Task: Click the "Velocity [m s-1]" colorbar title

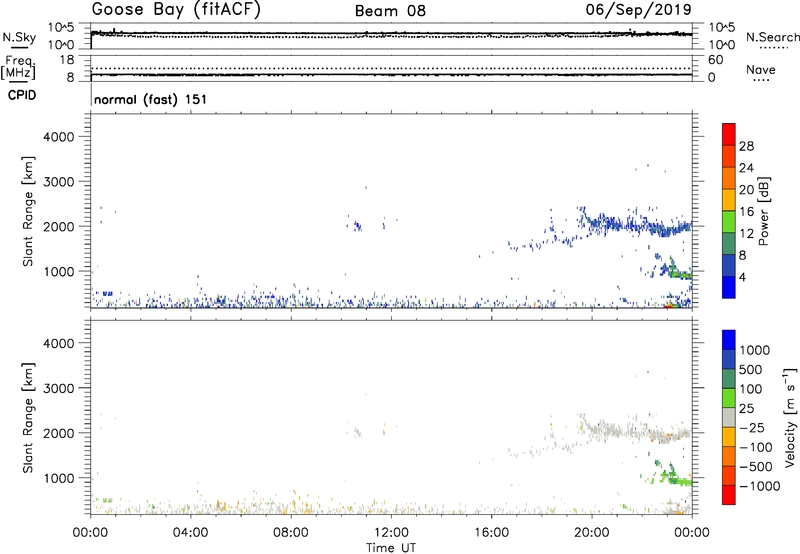Action: pyautogui.click(x=790, y=417)
